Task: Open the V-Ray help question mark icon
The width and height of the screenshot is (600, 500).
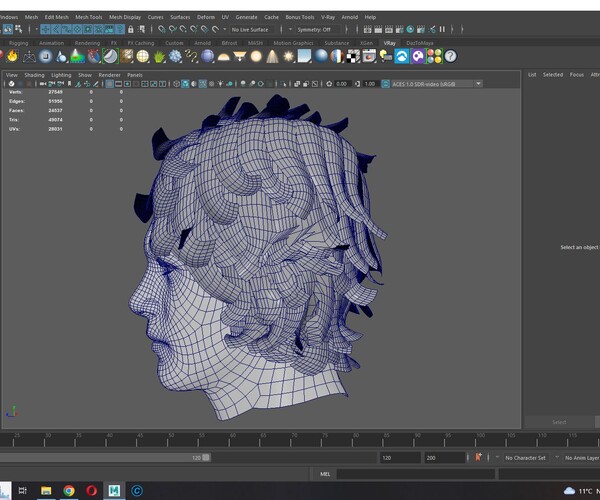Action: (x=450, y=56)
